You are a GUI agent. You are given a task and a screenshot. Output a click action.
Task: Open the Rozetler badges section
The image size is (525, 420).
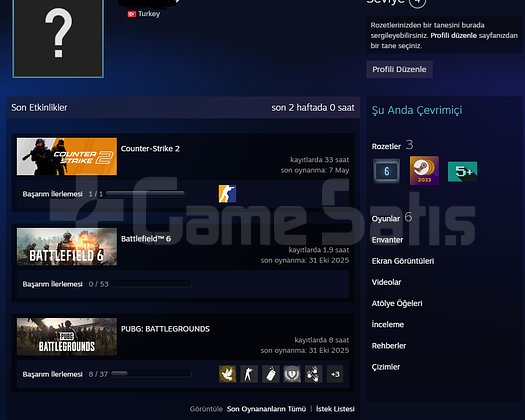pyautogui.click(x=386, y=146)
